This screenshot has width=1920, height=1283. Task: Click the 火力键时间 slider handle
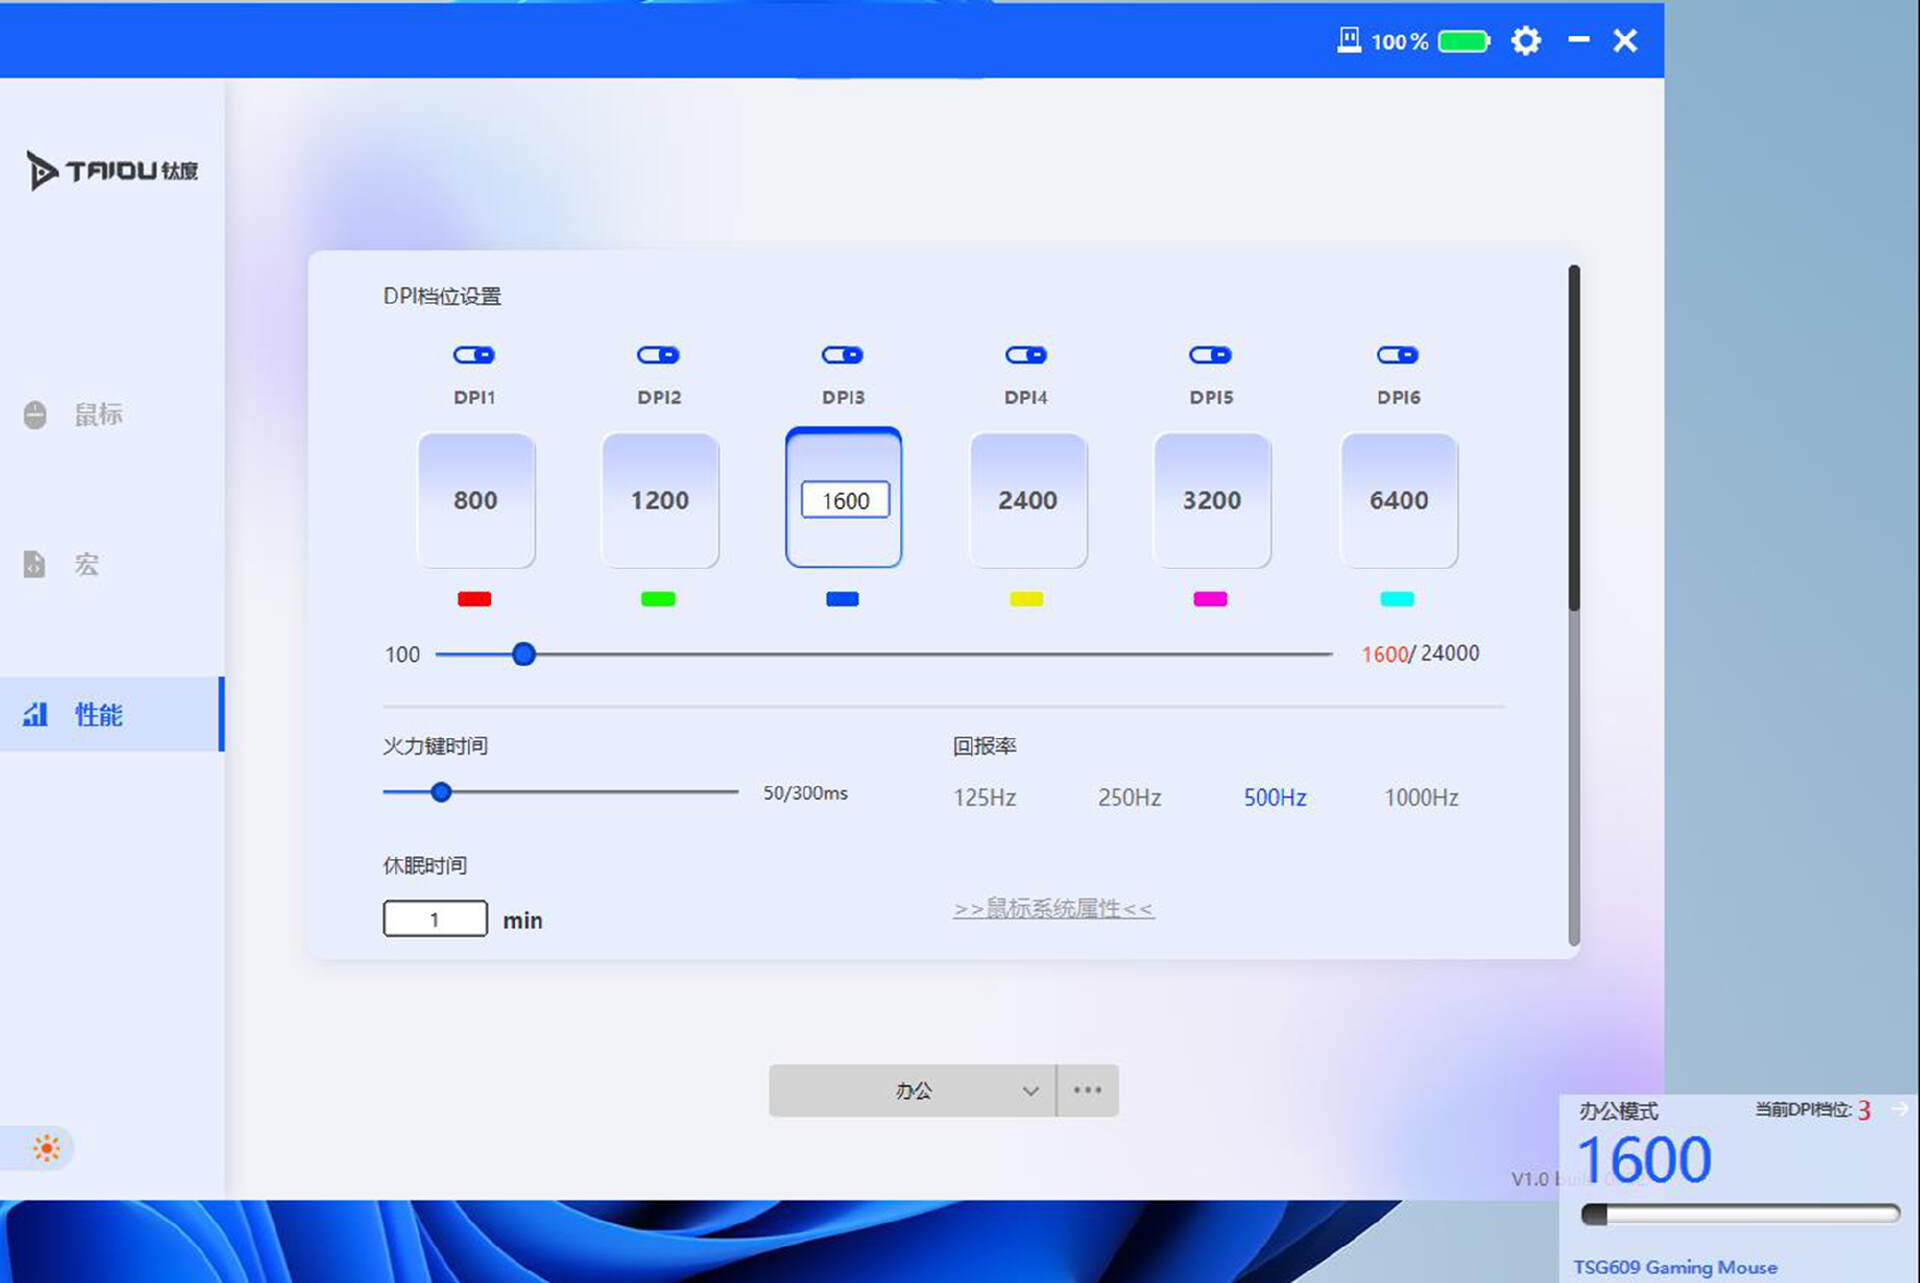click(441, 792)
